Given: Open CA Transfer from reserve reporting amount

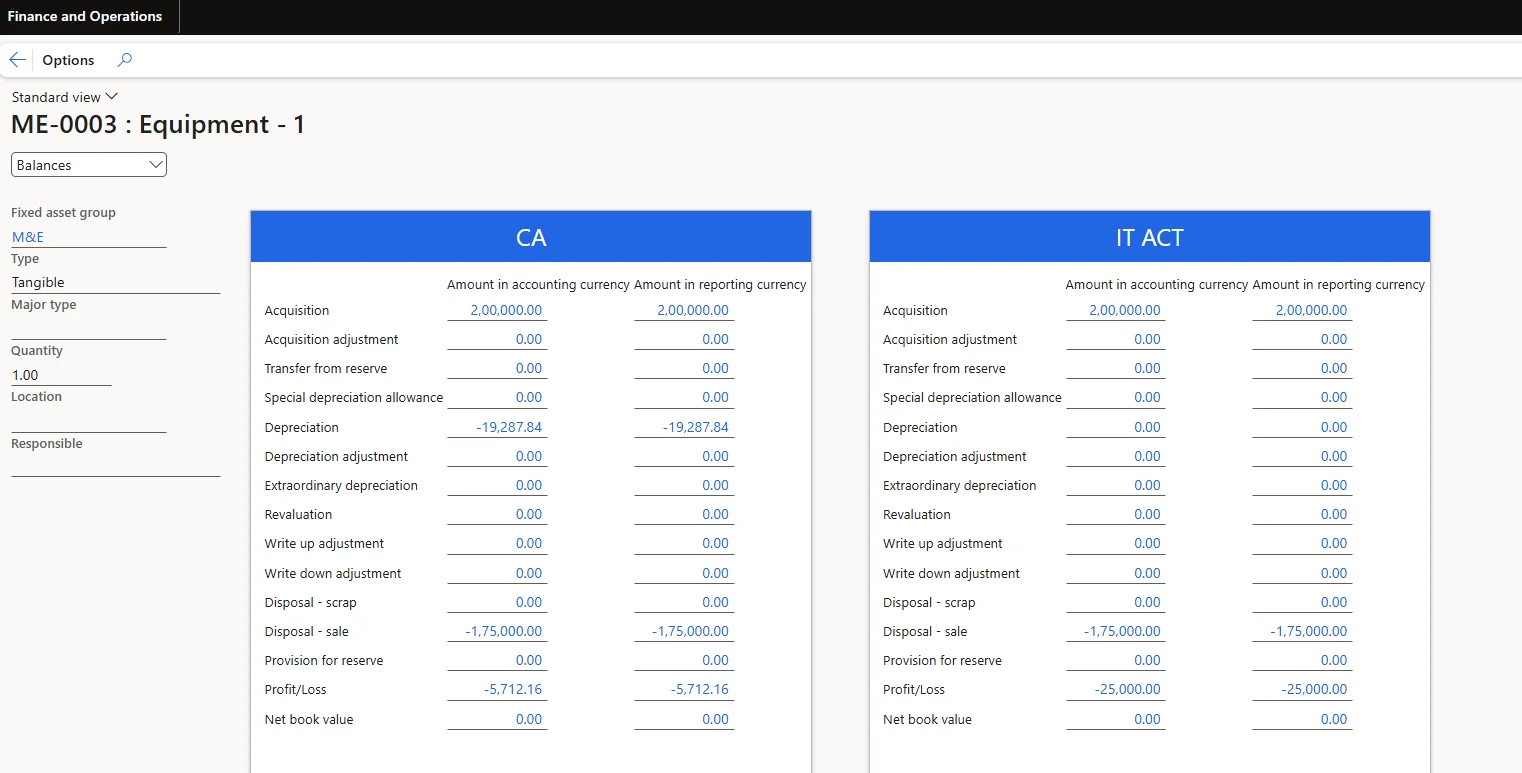Looking at the screenshot, I should pyautogui.click(x=684, y=368).
